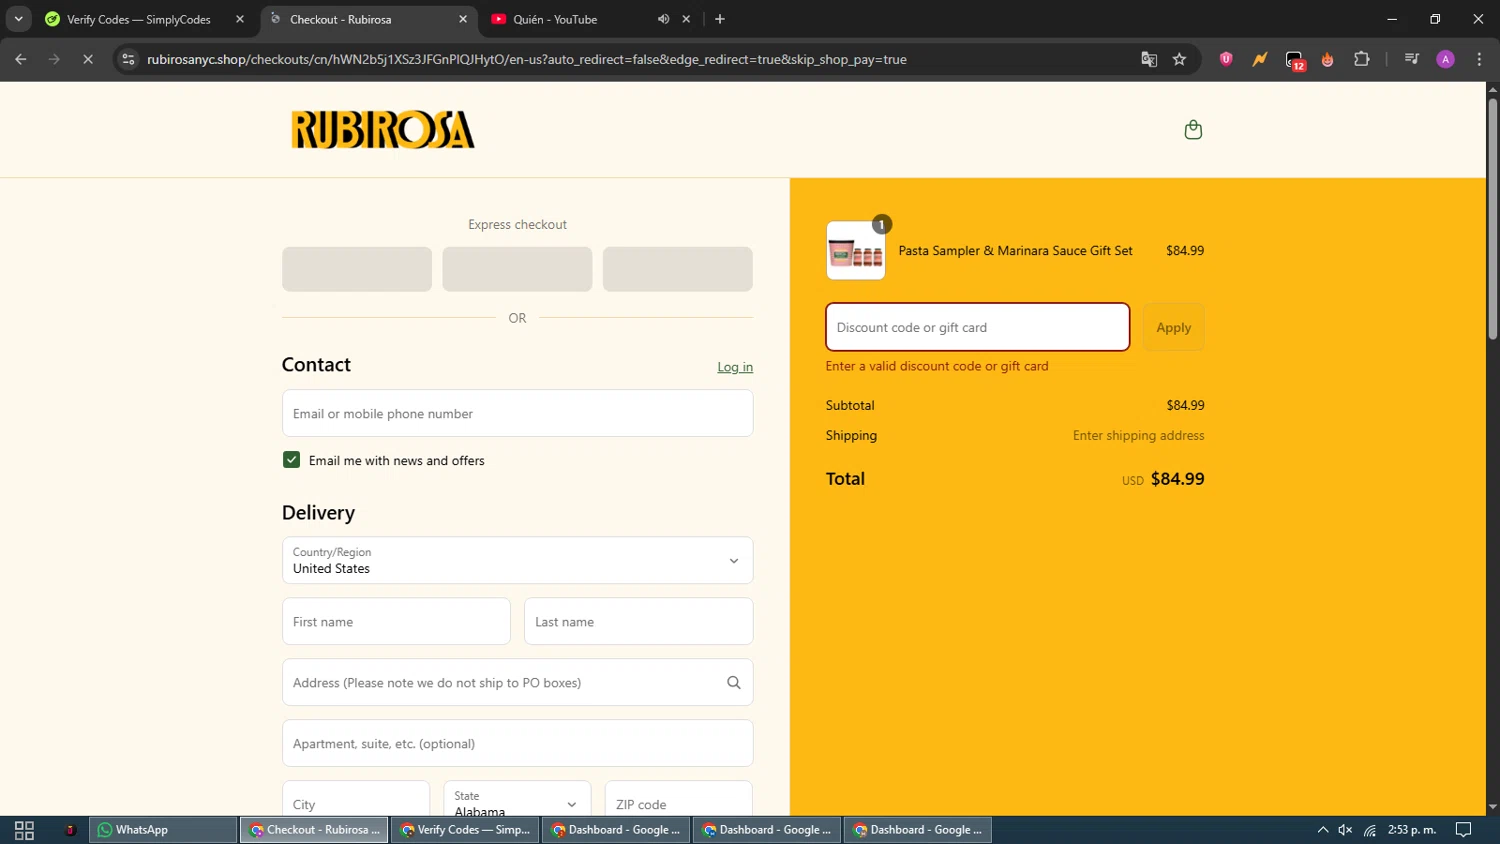The height and width of the screenshot is (844, 1500).
Task: Click the address search magnifier icon
Action: click(x=734, y=683)
